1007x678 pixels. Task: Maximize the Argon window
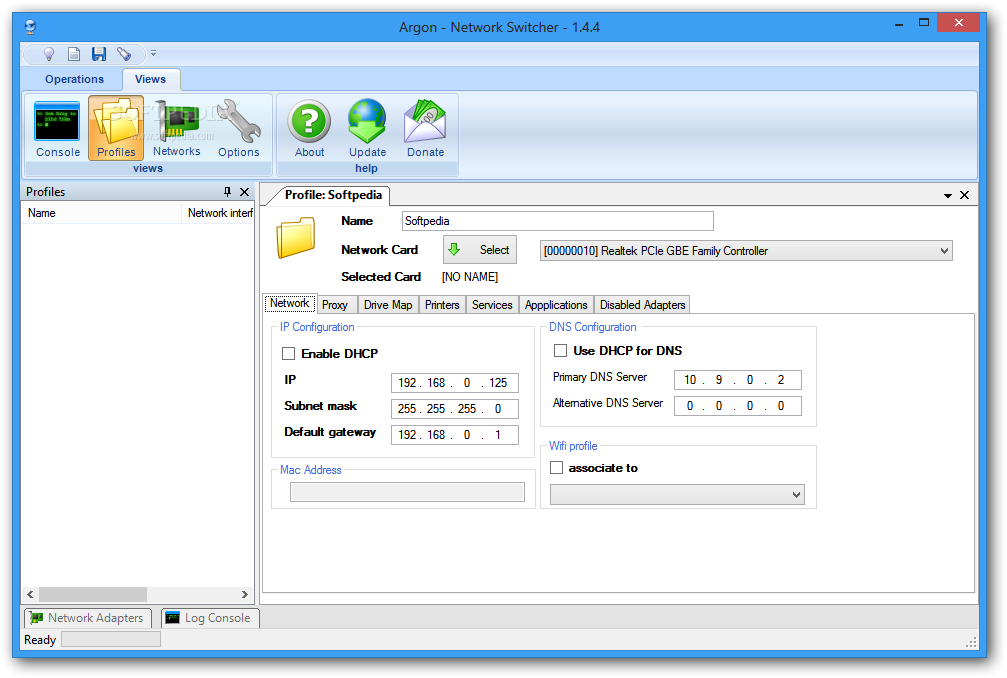pos(924,23)
